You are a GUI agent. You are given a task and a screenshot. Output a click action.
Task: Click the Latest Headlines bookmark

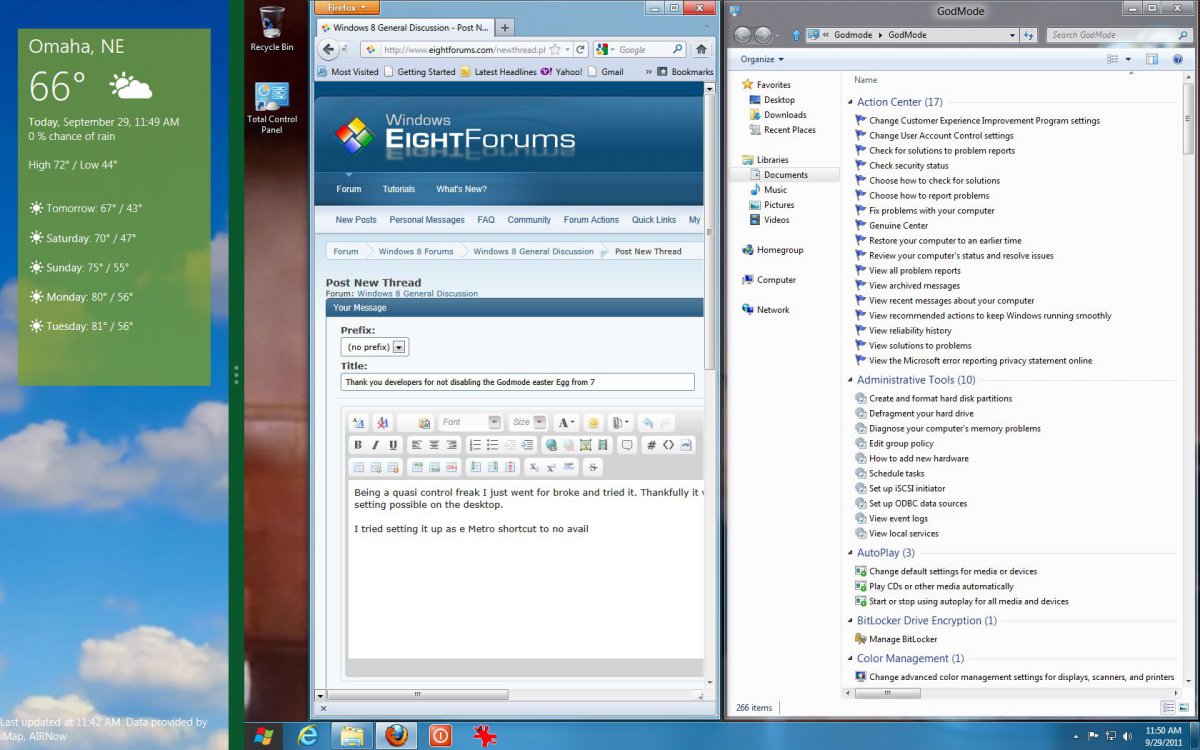498,72
